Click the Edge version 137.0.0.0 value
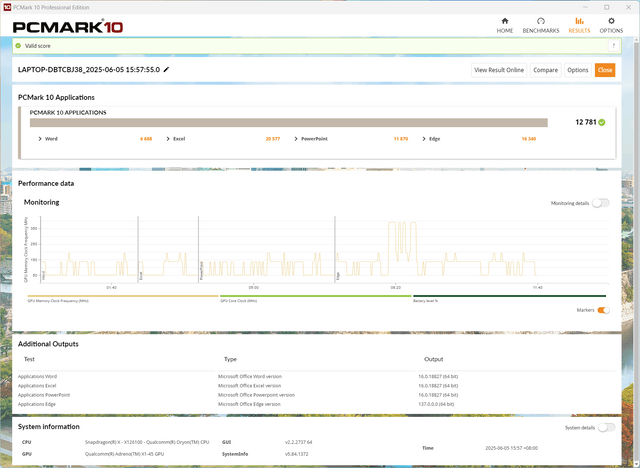Image resolution: width=640 pixels, height=468 pixels. (x=436, y=404)
